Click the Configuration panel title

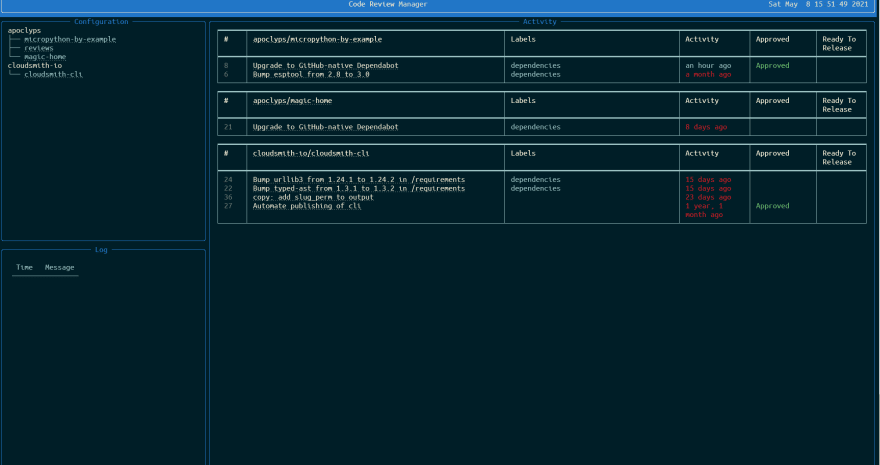[x=101, y=21]
